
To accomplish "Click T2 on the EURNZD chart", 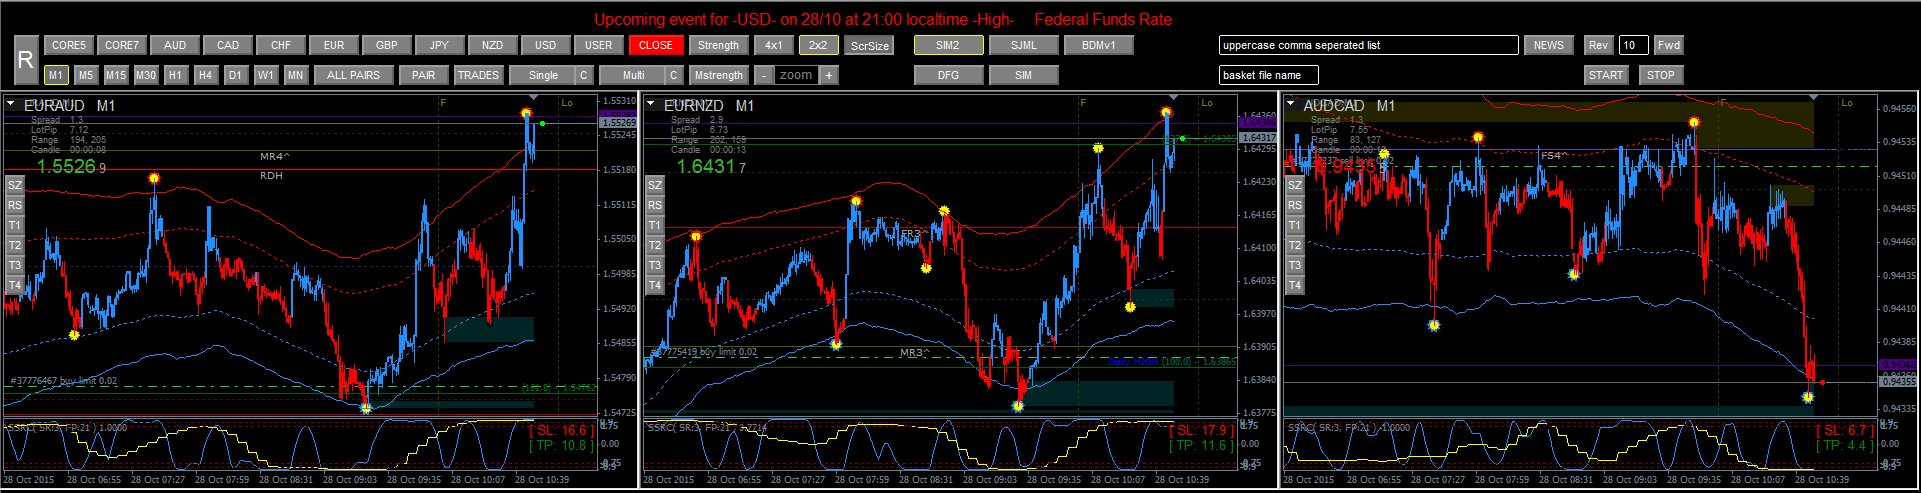I will click(x=655, y=245).
